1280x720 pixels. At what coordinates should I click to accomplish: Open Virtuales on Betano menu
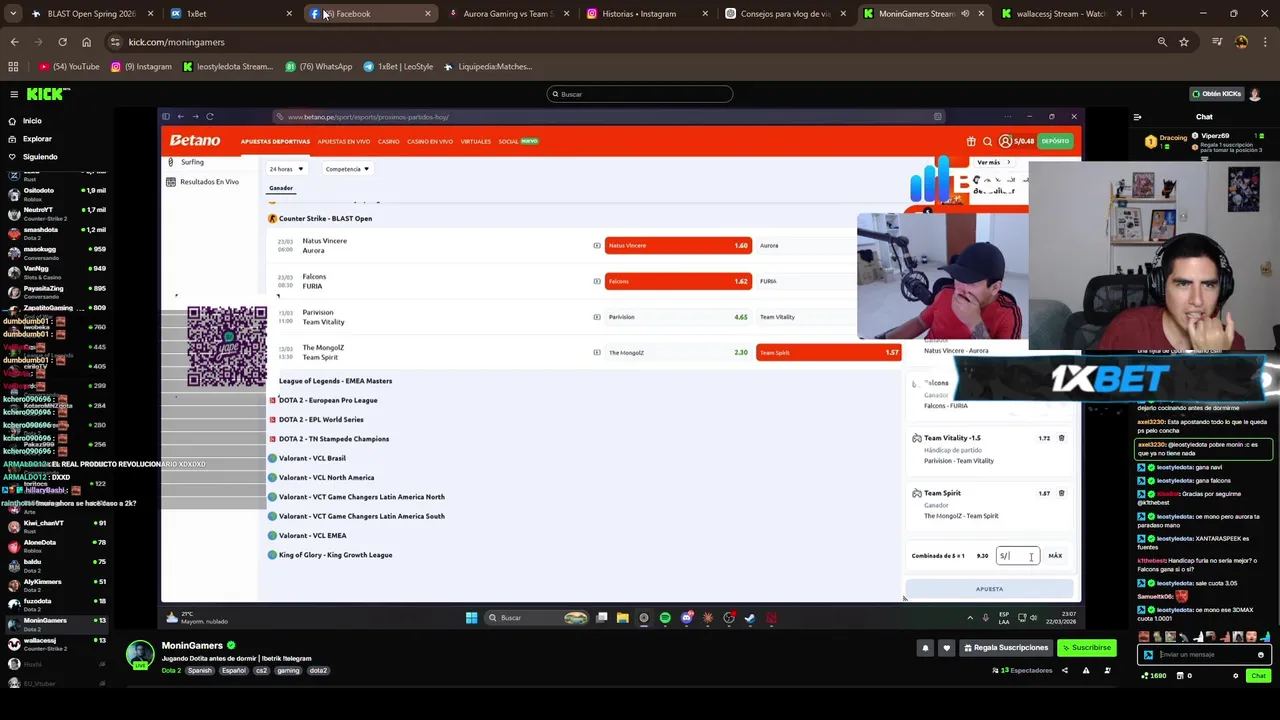click(x=476, y=142)
